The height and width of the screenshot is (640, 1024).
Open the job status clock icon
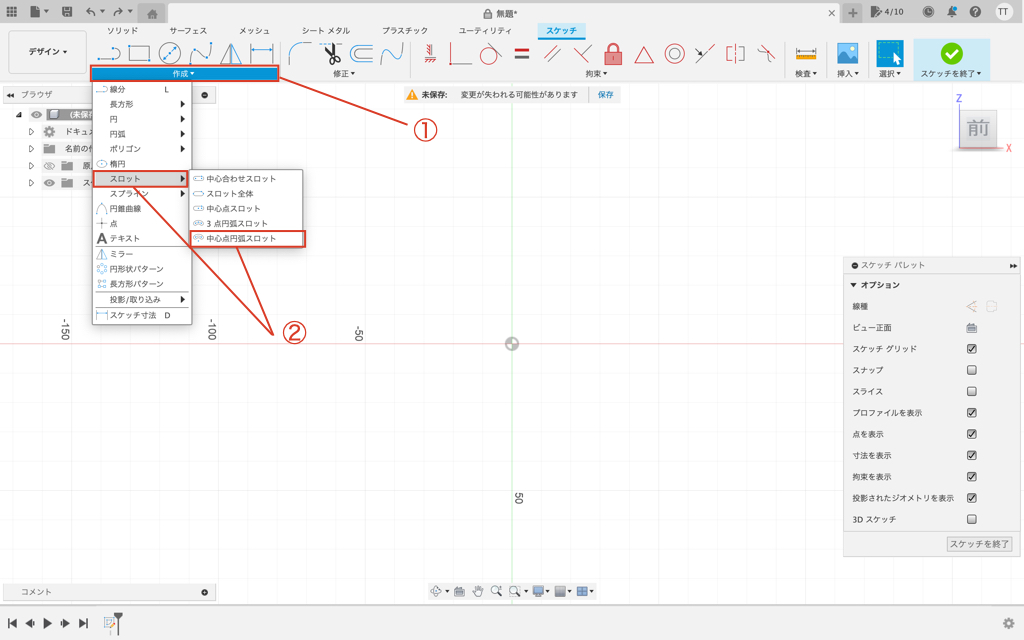click(x=928, y=12)
